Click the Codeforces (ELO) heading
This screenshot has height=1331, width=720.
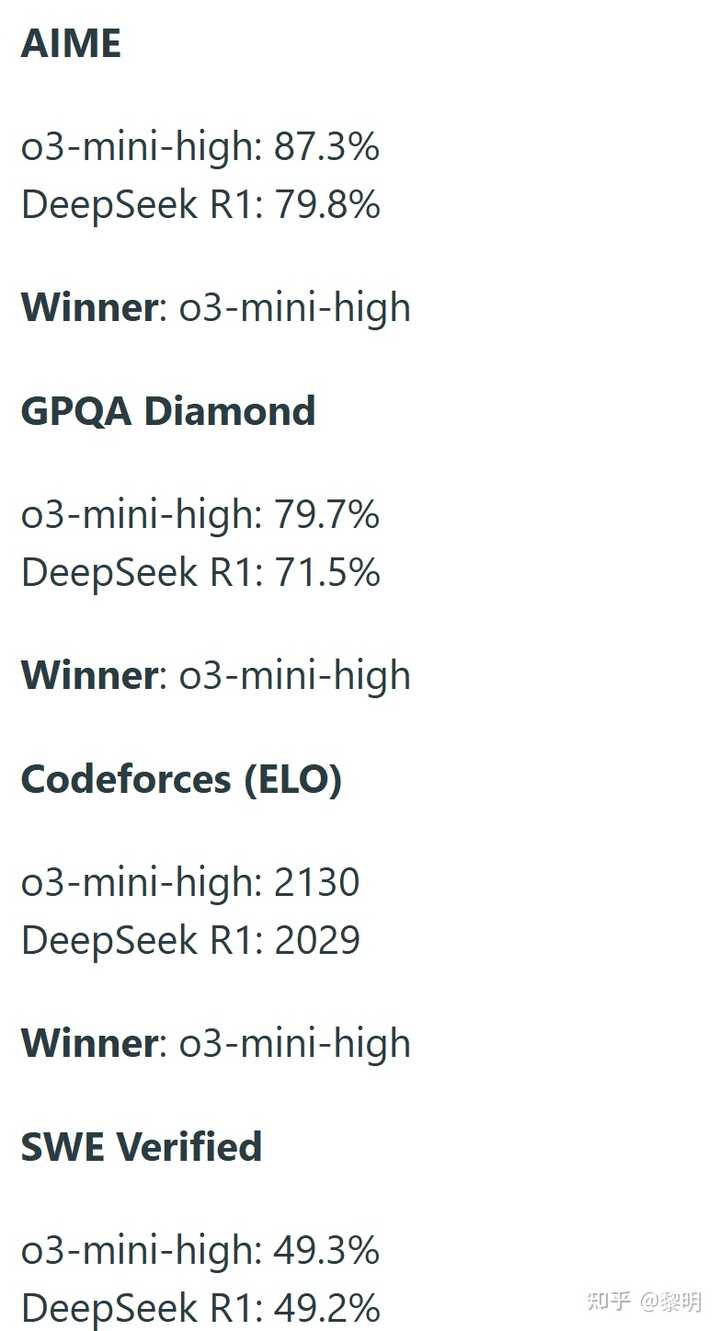[181, 779]
